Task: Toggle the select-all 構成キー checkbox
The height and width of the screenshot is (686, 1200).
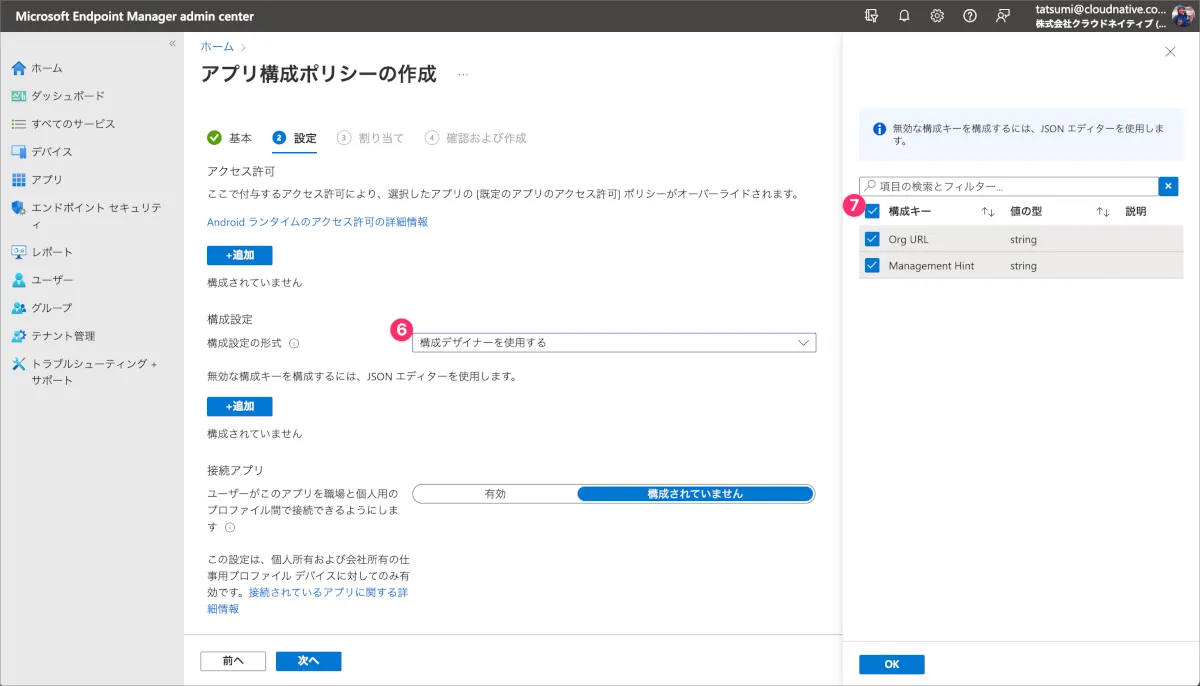Action: (x=872, y=212)
